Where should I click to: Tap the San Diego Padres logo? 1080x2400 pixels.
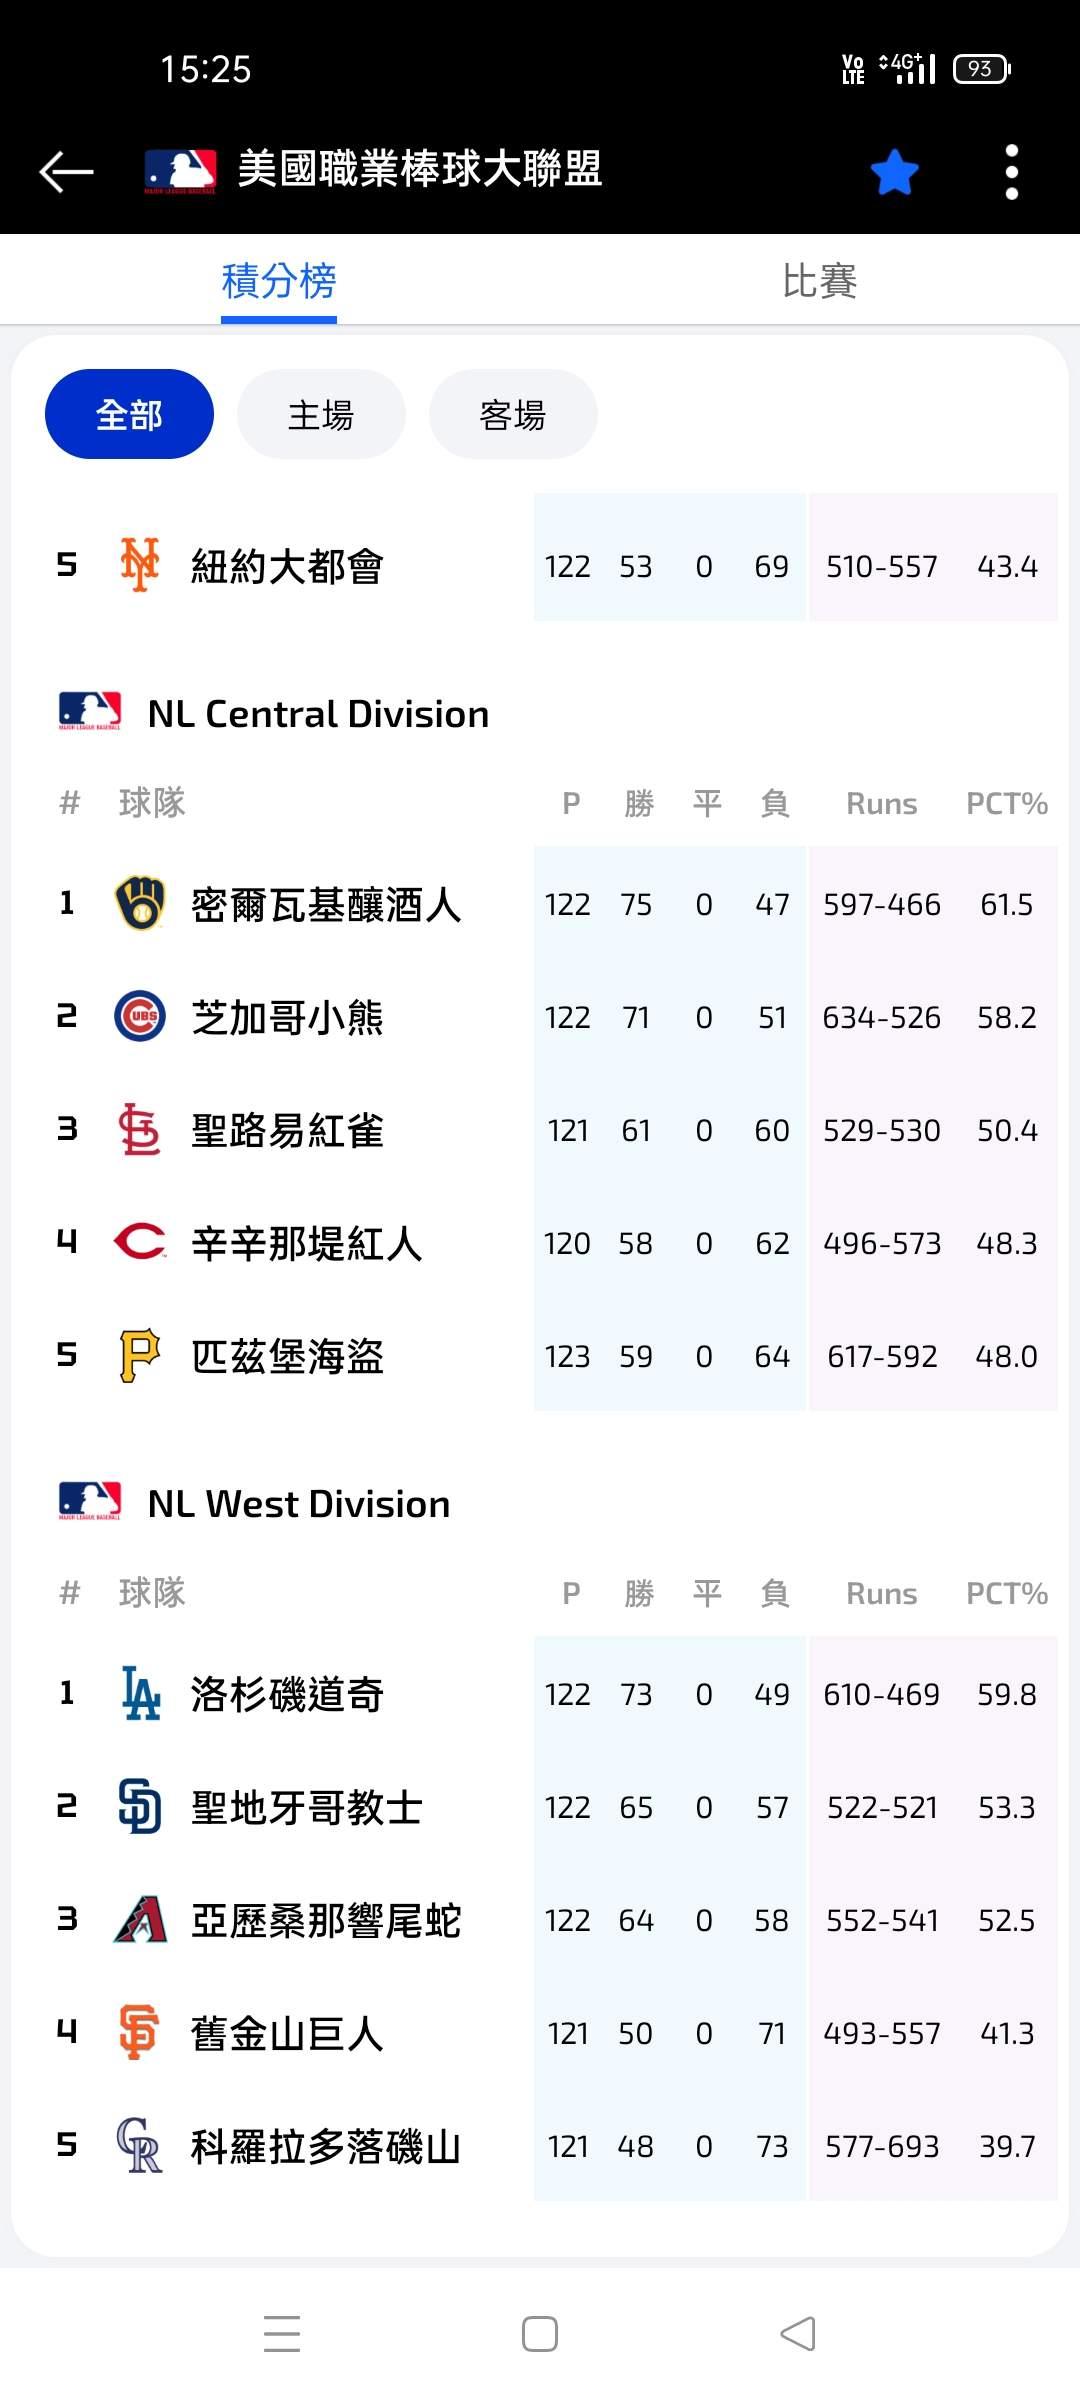click(140, 1806)
